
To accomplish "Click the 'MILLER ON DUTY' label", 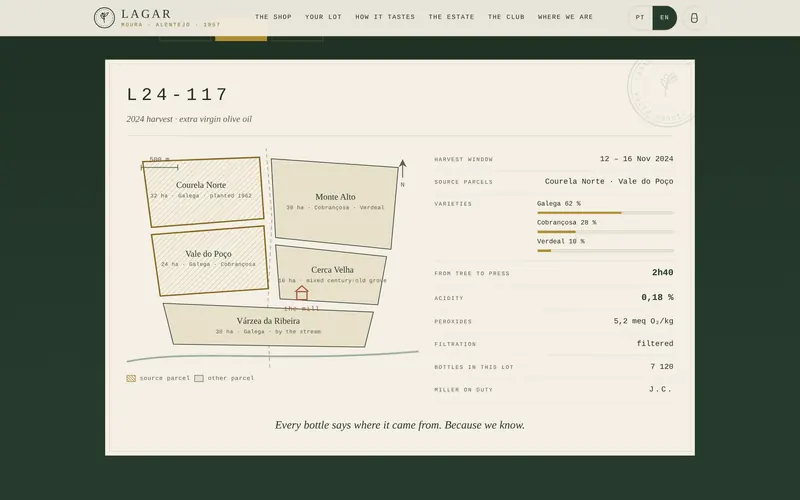I will [x=464, y=390].
